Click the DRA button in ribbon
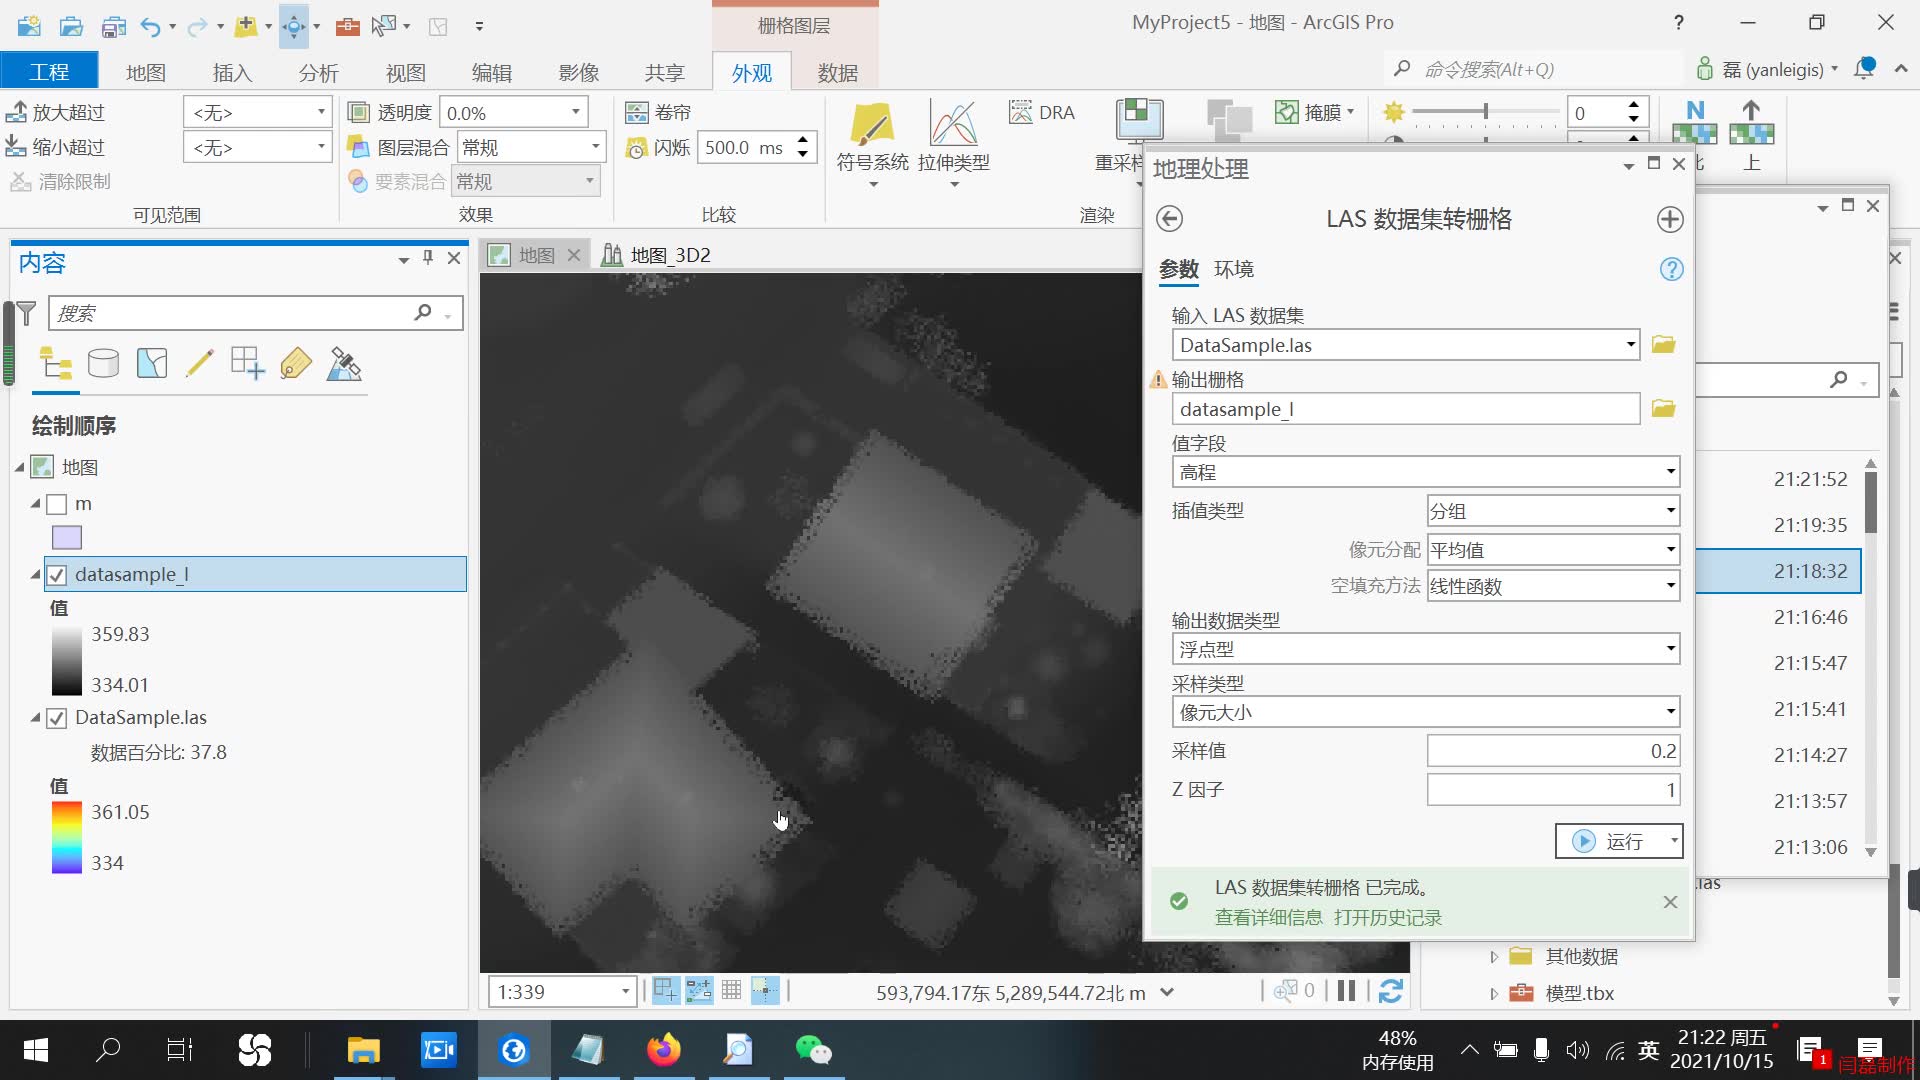 point(1042,112)
